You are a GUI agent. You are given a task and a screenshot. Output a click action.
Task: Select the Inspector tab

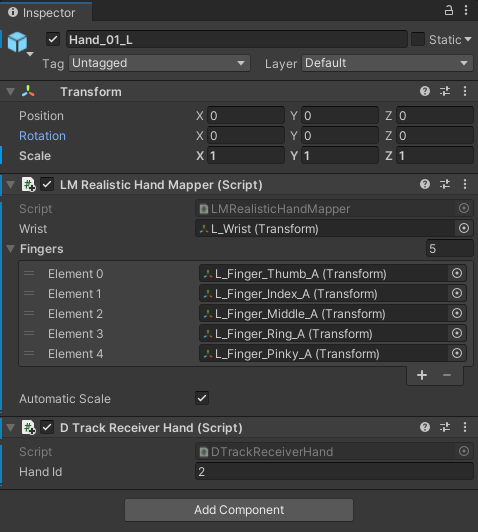pos(46,13)
